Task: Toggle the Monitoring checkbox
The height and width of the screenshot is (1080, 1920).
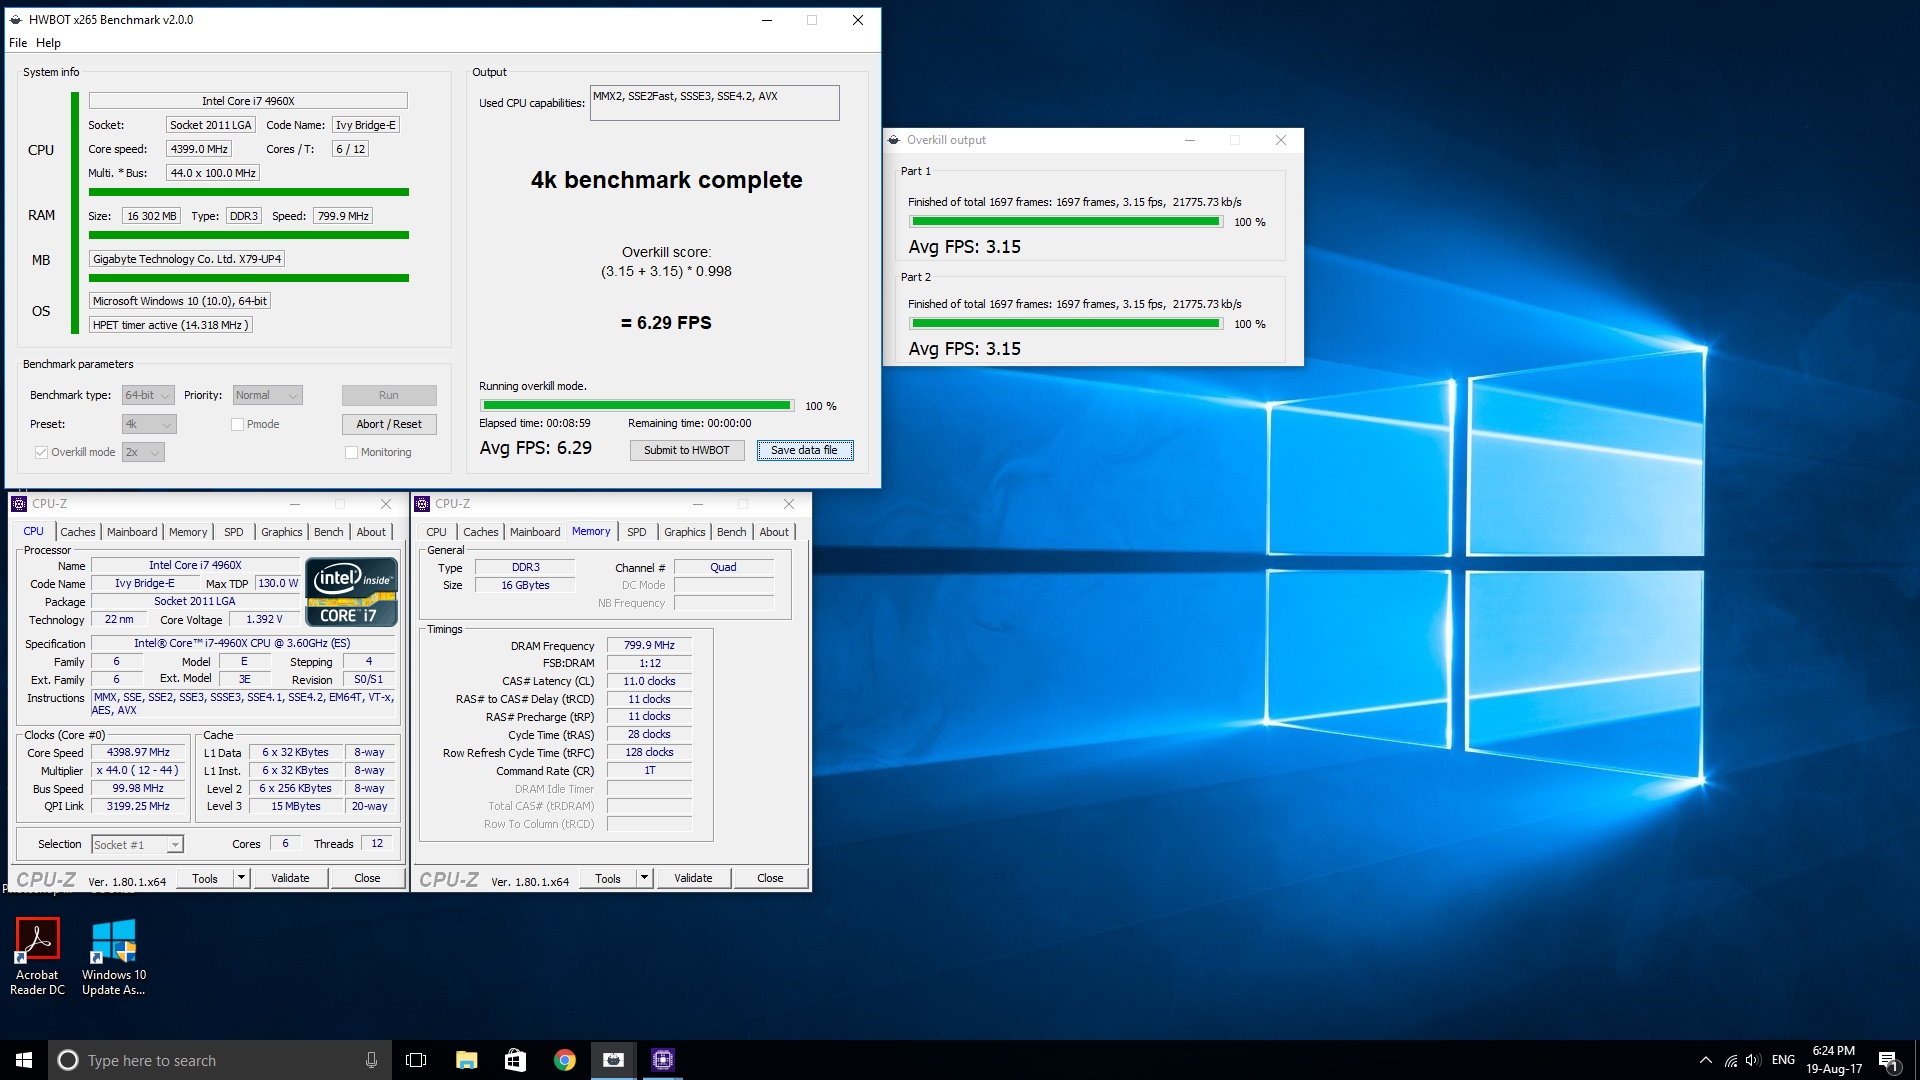Action: 351,452
